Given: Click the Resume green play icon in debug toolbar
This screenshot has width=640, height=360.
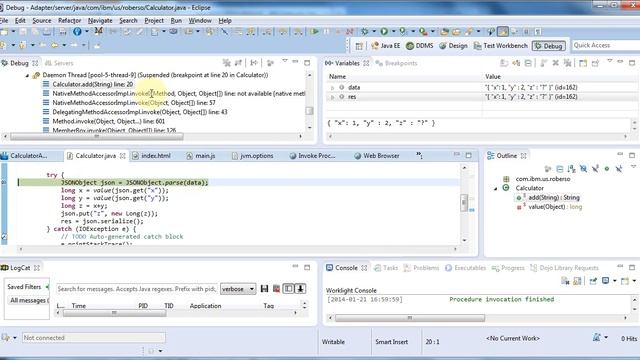Looking at the screenshot, I should pyautogui.click(x=314, y=31).
